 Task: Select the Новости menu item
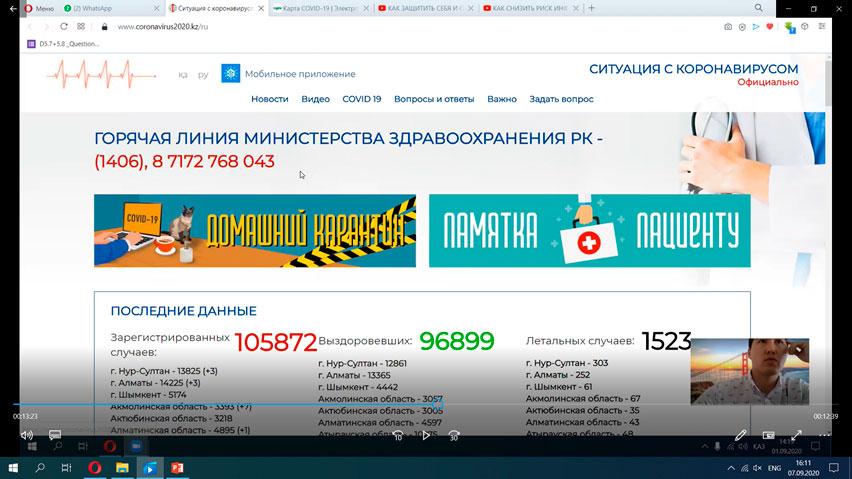coord(270,99)
